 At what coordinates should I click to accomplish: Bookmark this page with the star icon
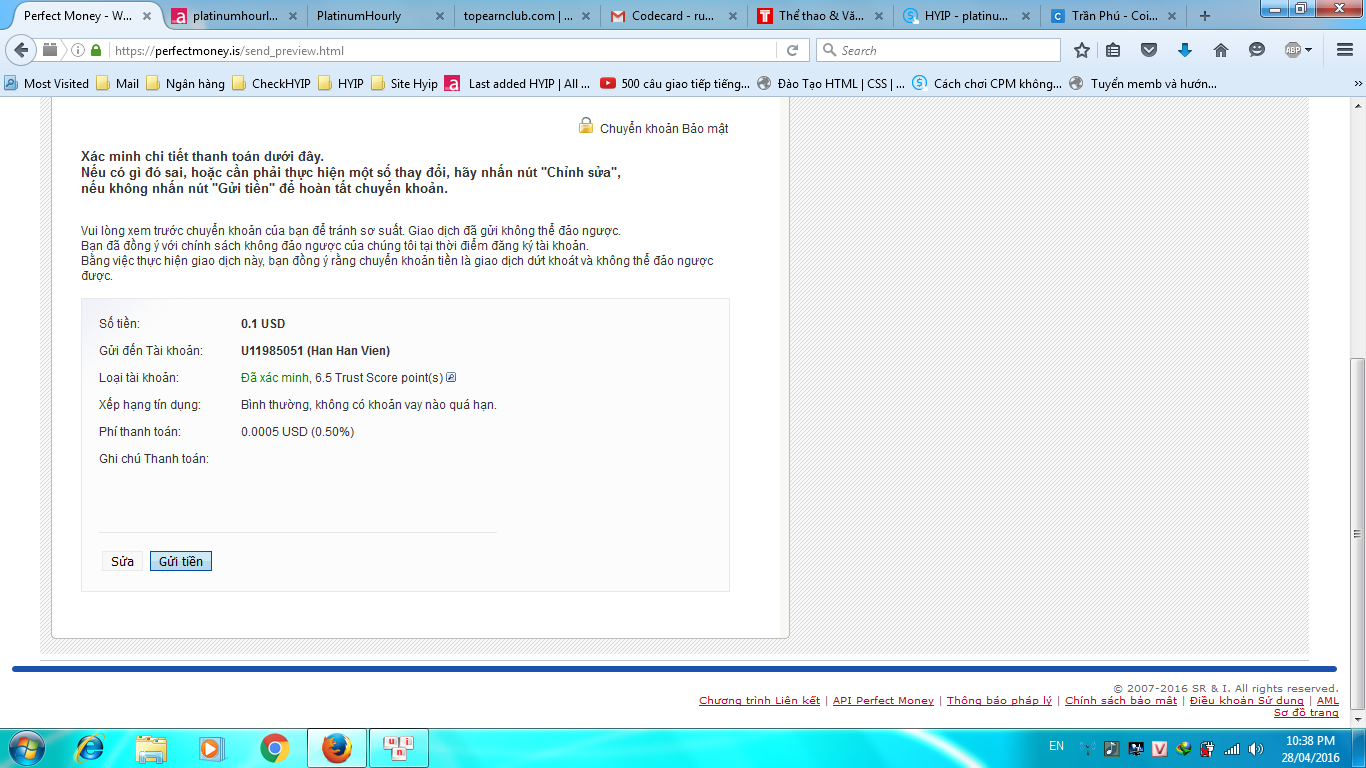(x=1081, y=50)
